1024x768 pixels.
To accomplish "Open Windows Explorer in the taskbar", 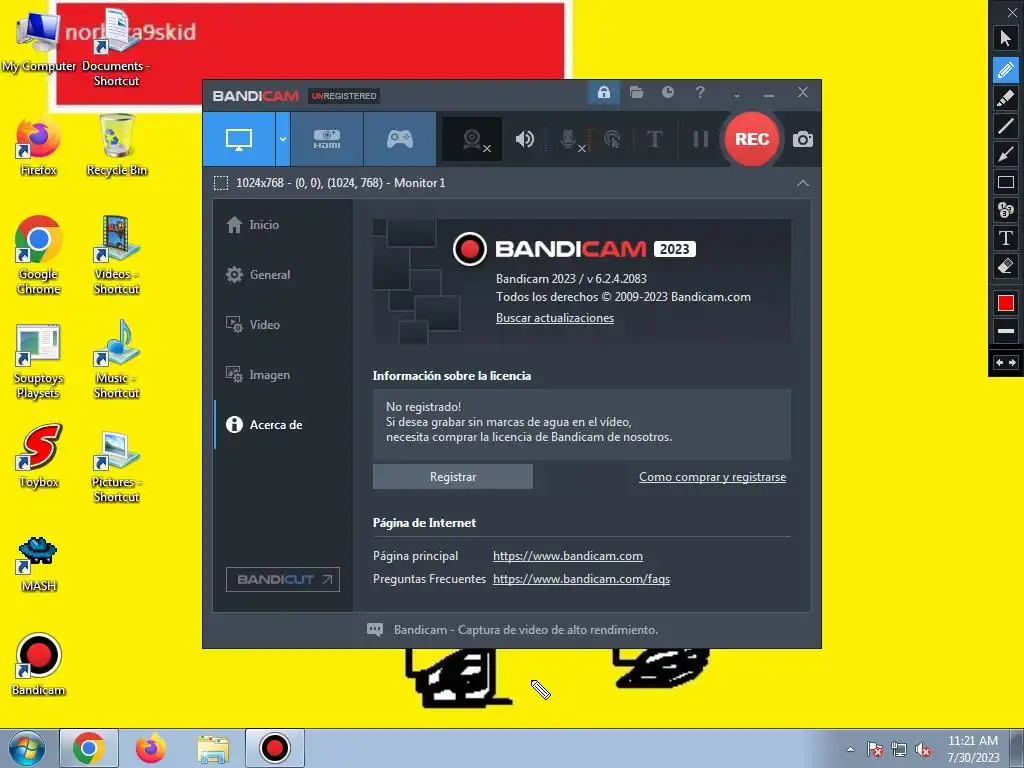I will click(213, 749).
